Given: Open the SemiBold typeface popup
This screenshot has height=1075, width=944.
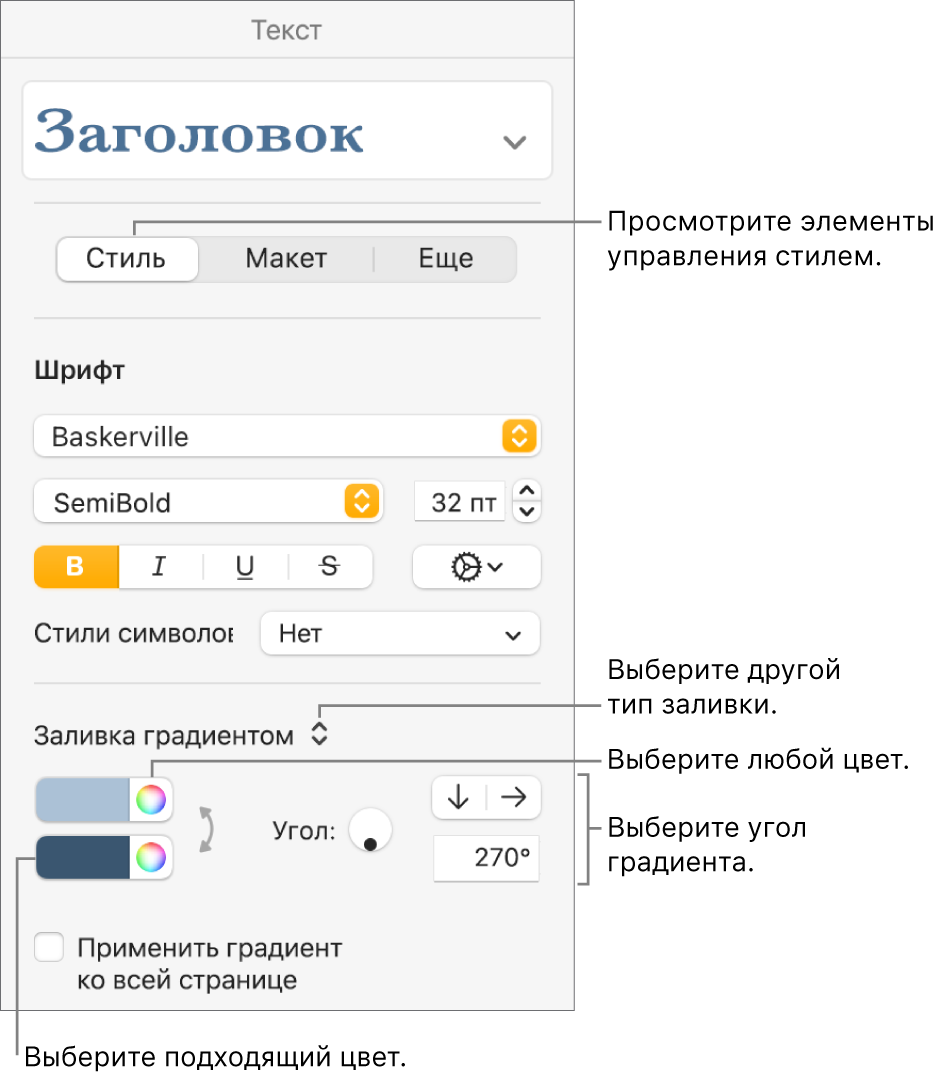Looking at the screenshot, I should point(208,502).
